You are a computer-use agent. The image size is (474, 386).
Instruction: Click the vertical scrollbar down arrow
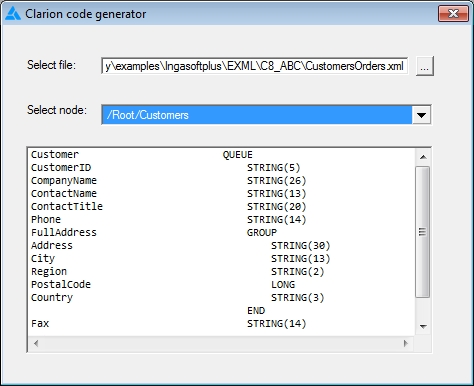tap(423, 327)
